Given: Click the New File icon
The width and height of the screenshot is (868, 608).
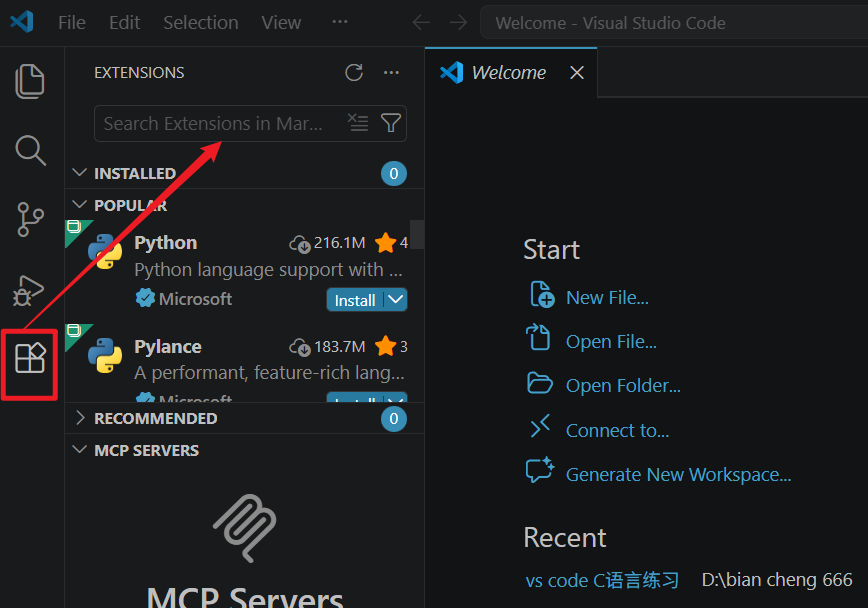Looking at the screenshot, I should pos(542,294).
